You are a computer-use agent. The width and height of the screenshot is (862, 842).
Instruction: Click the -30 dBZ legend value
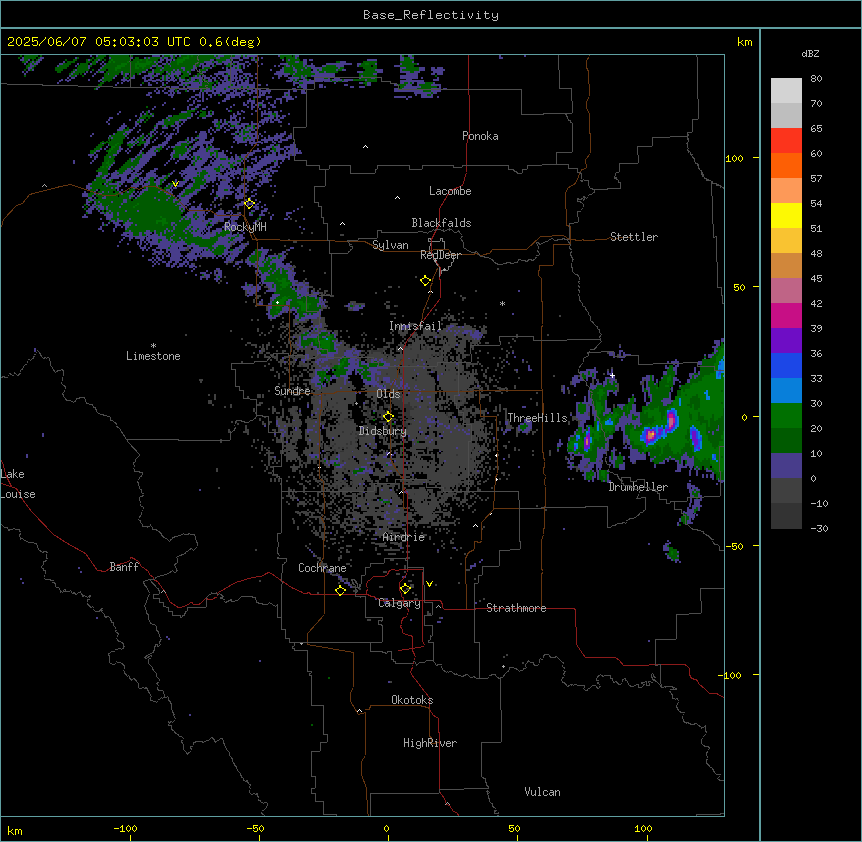[819, 528]
